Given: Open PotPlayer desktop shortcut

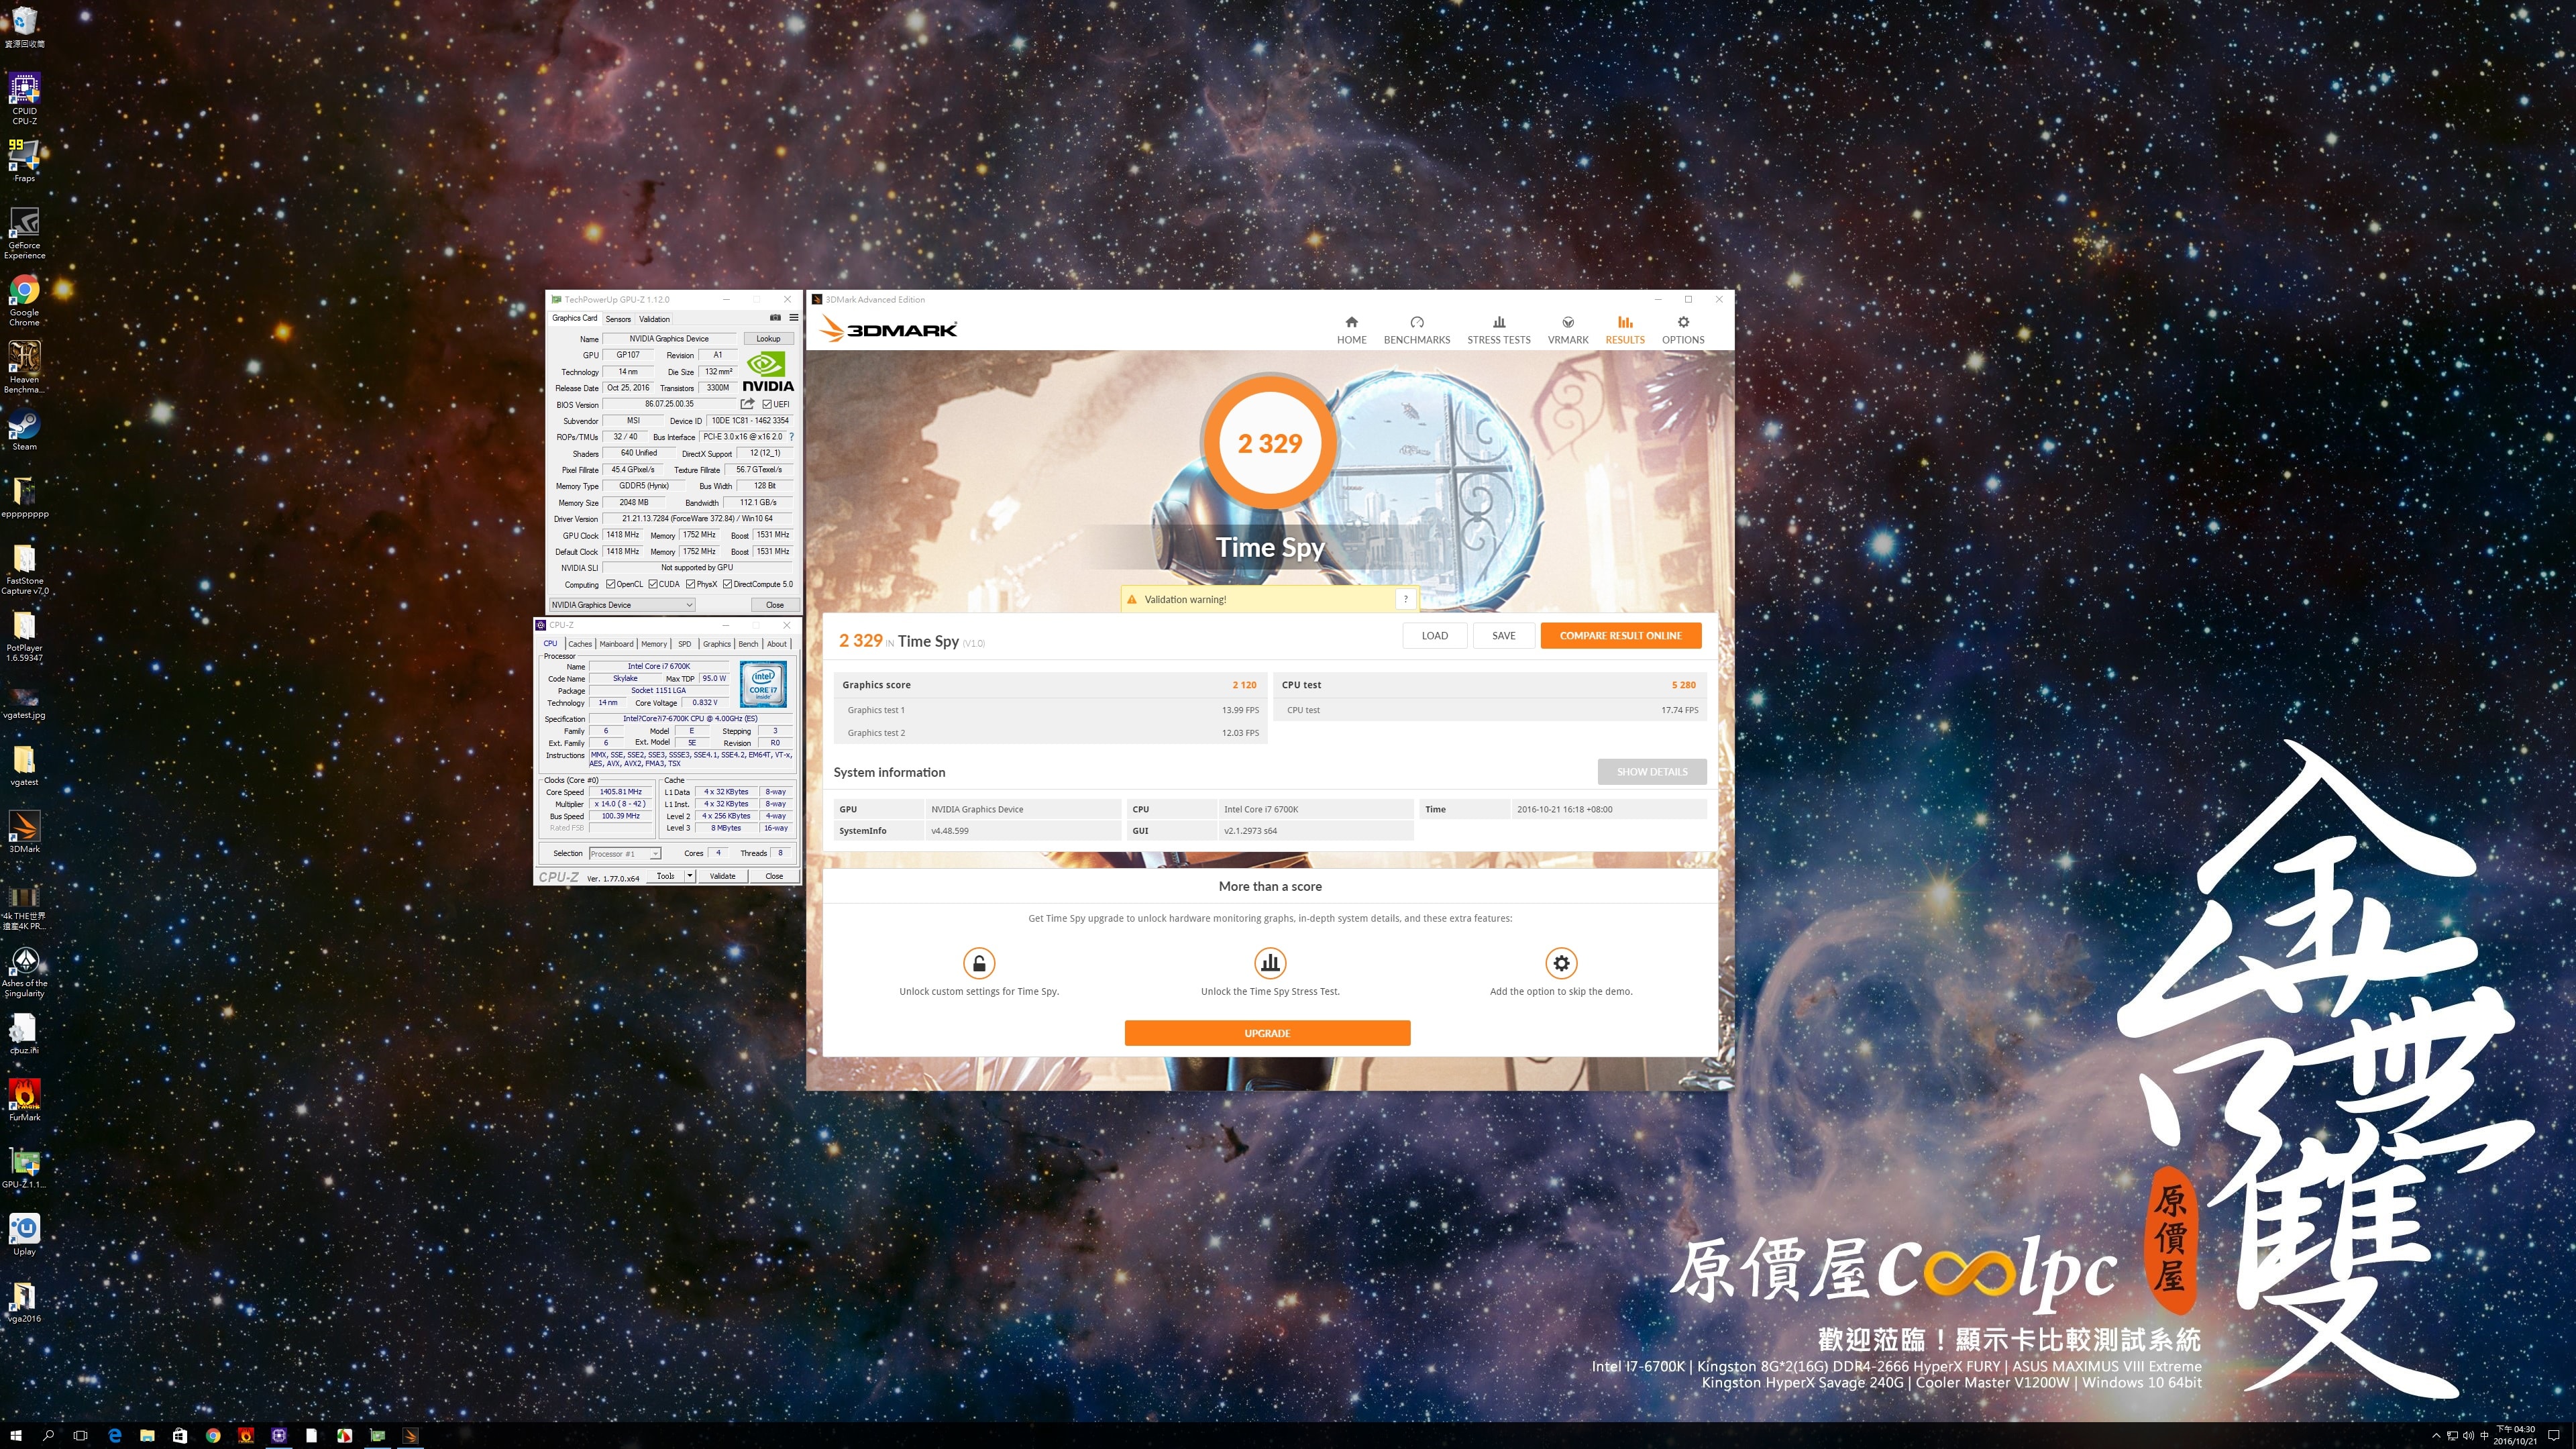Looking at the screenshot, I should coord(24,637).
